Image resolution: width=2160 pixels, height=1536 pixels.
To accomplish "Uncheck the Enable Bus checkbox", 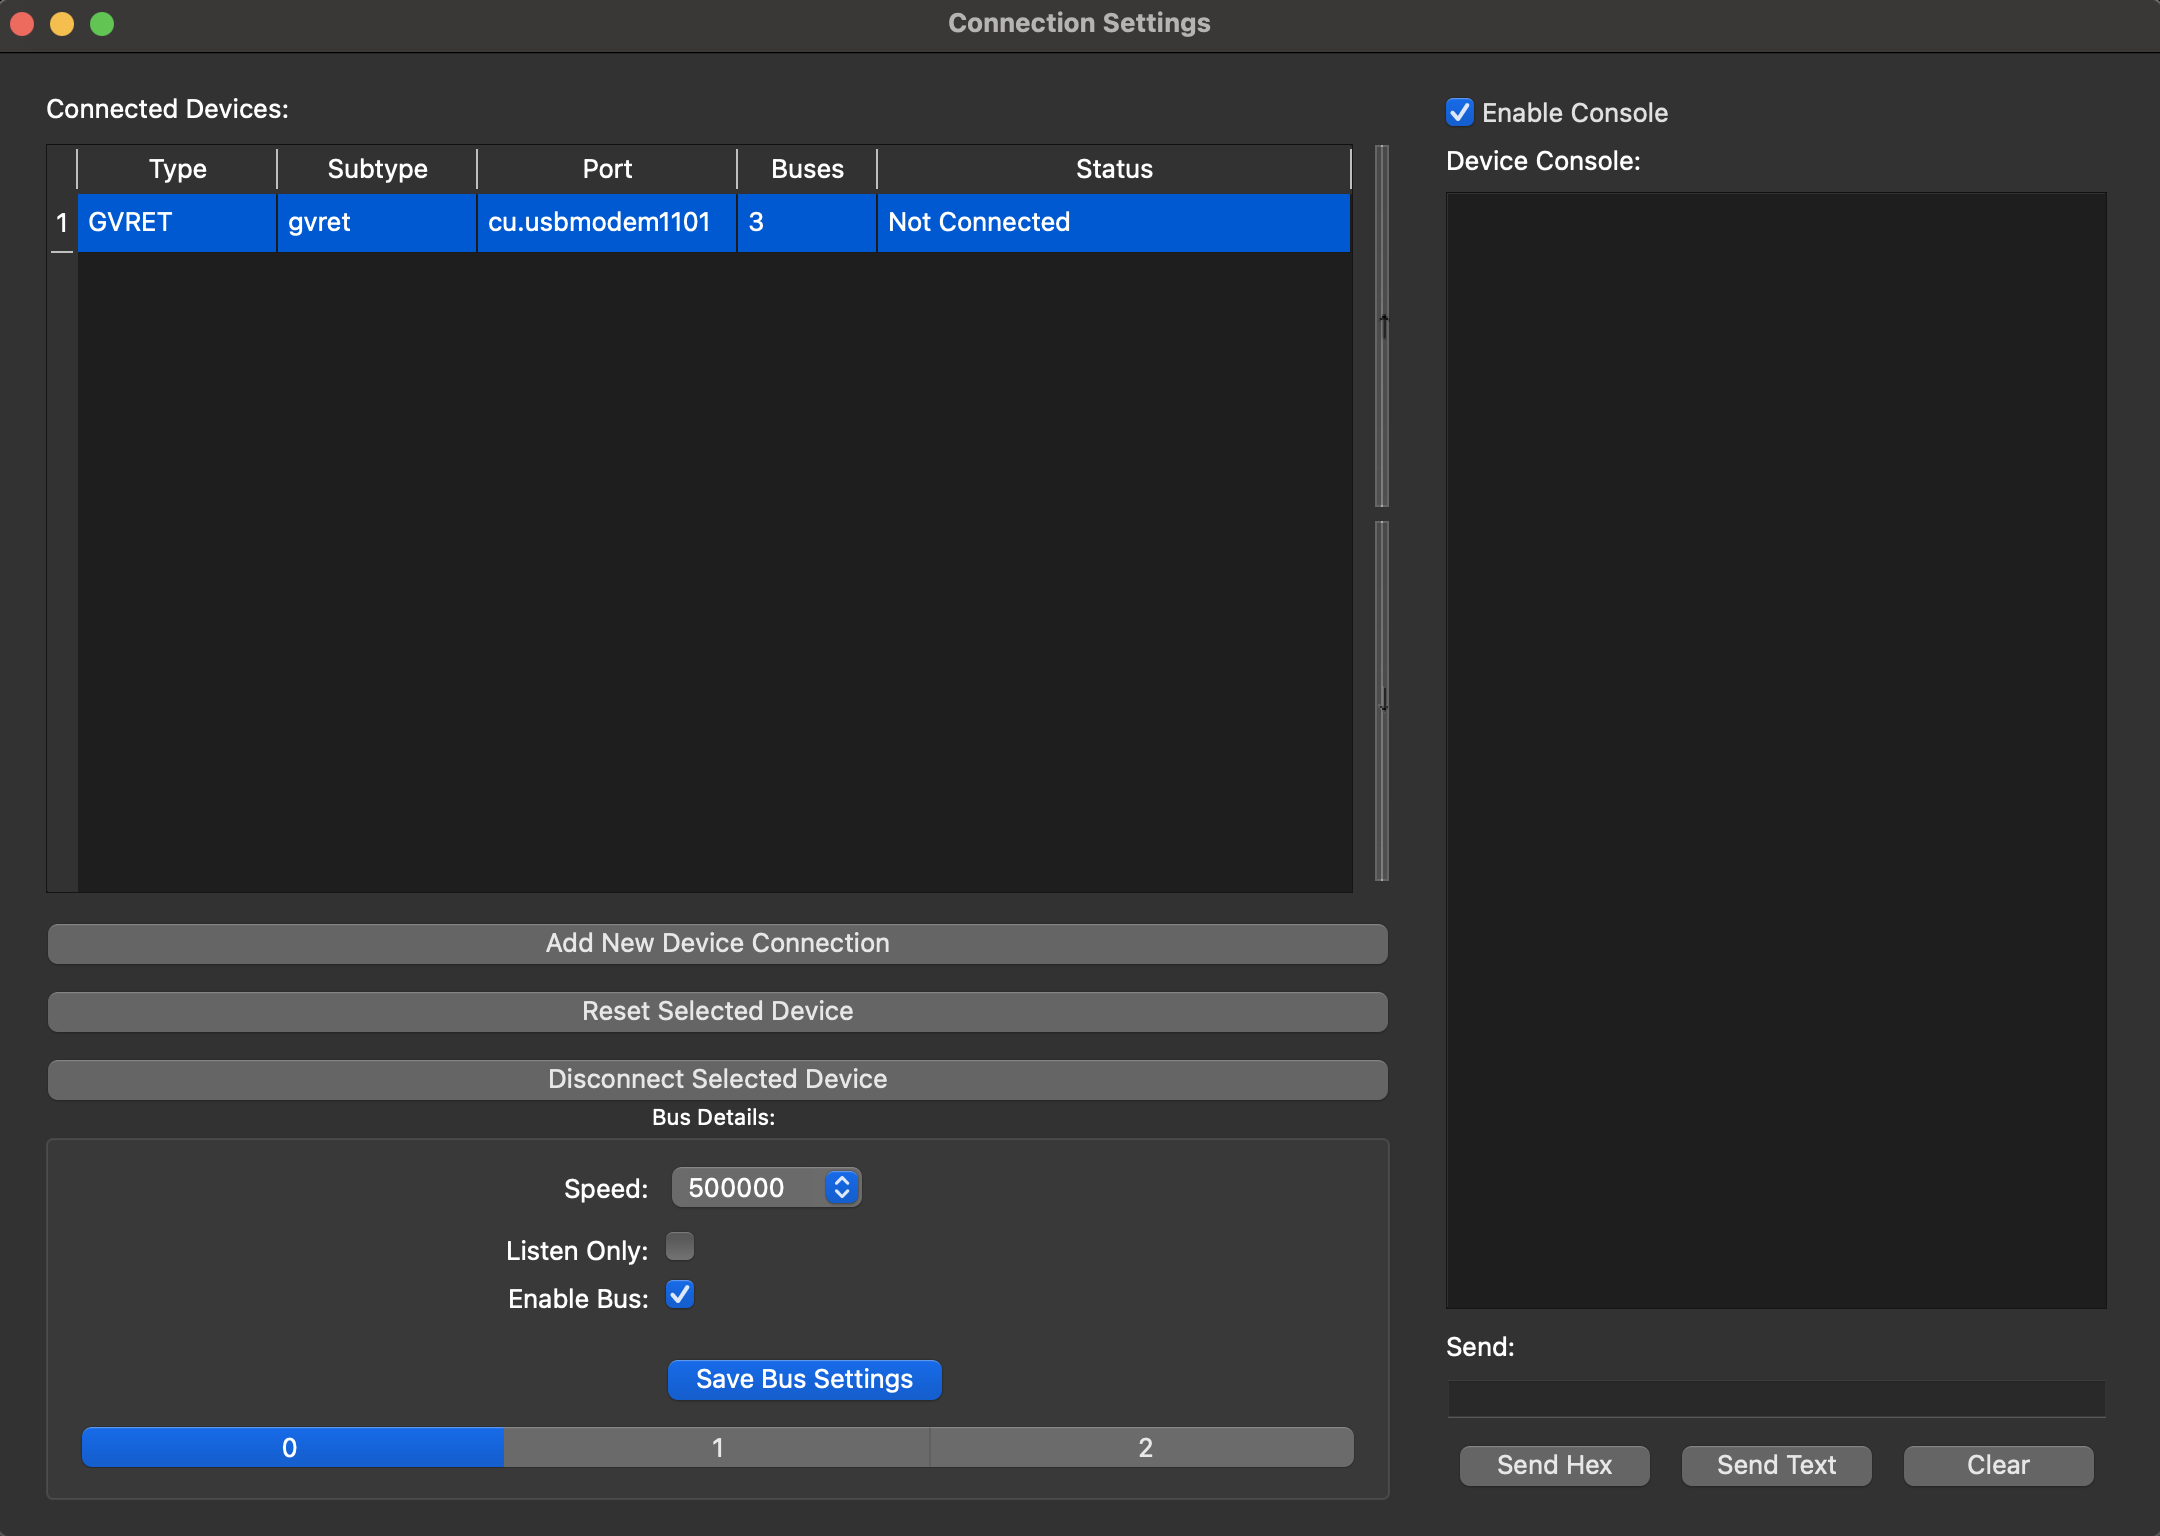I will point(680,1295).
